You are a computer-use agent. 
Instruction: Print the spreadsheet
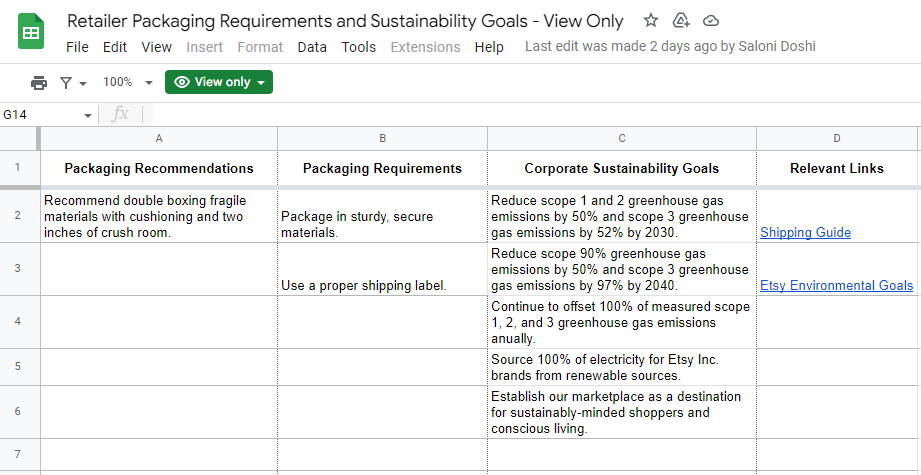(39, 83)
